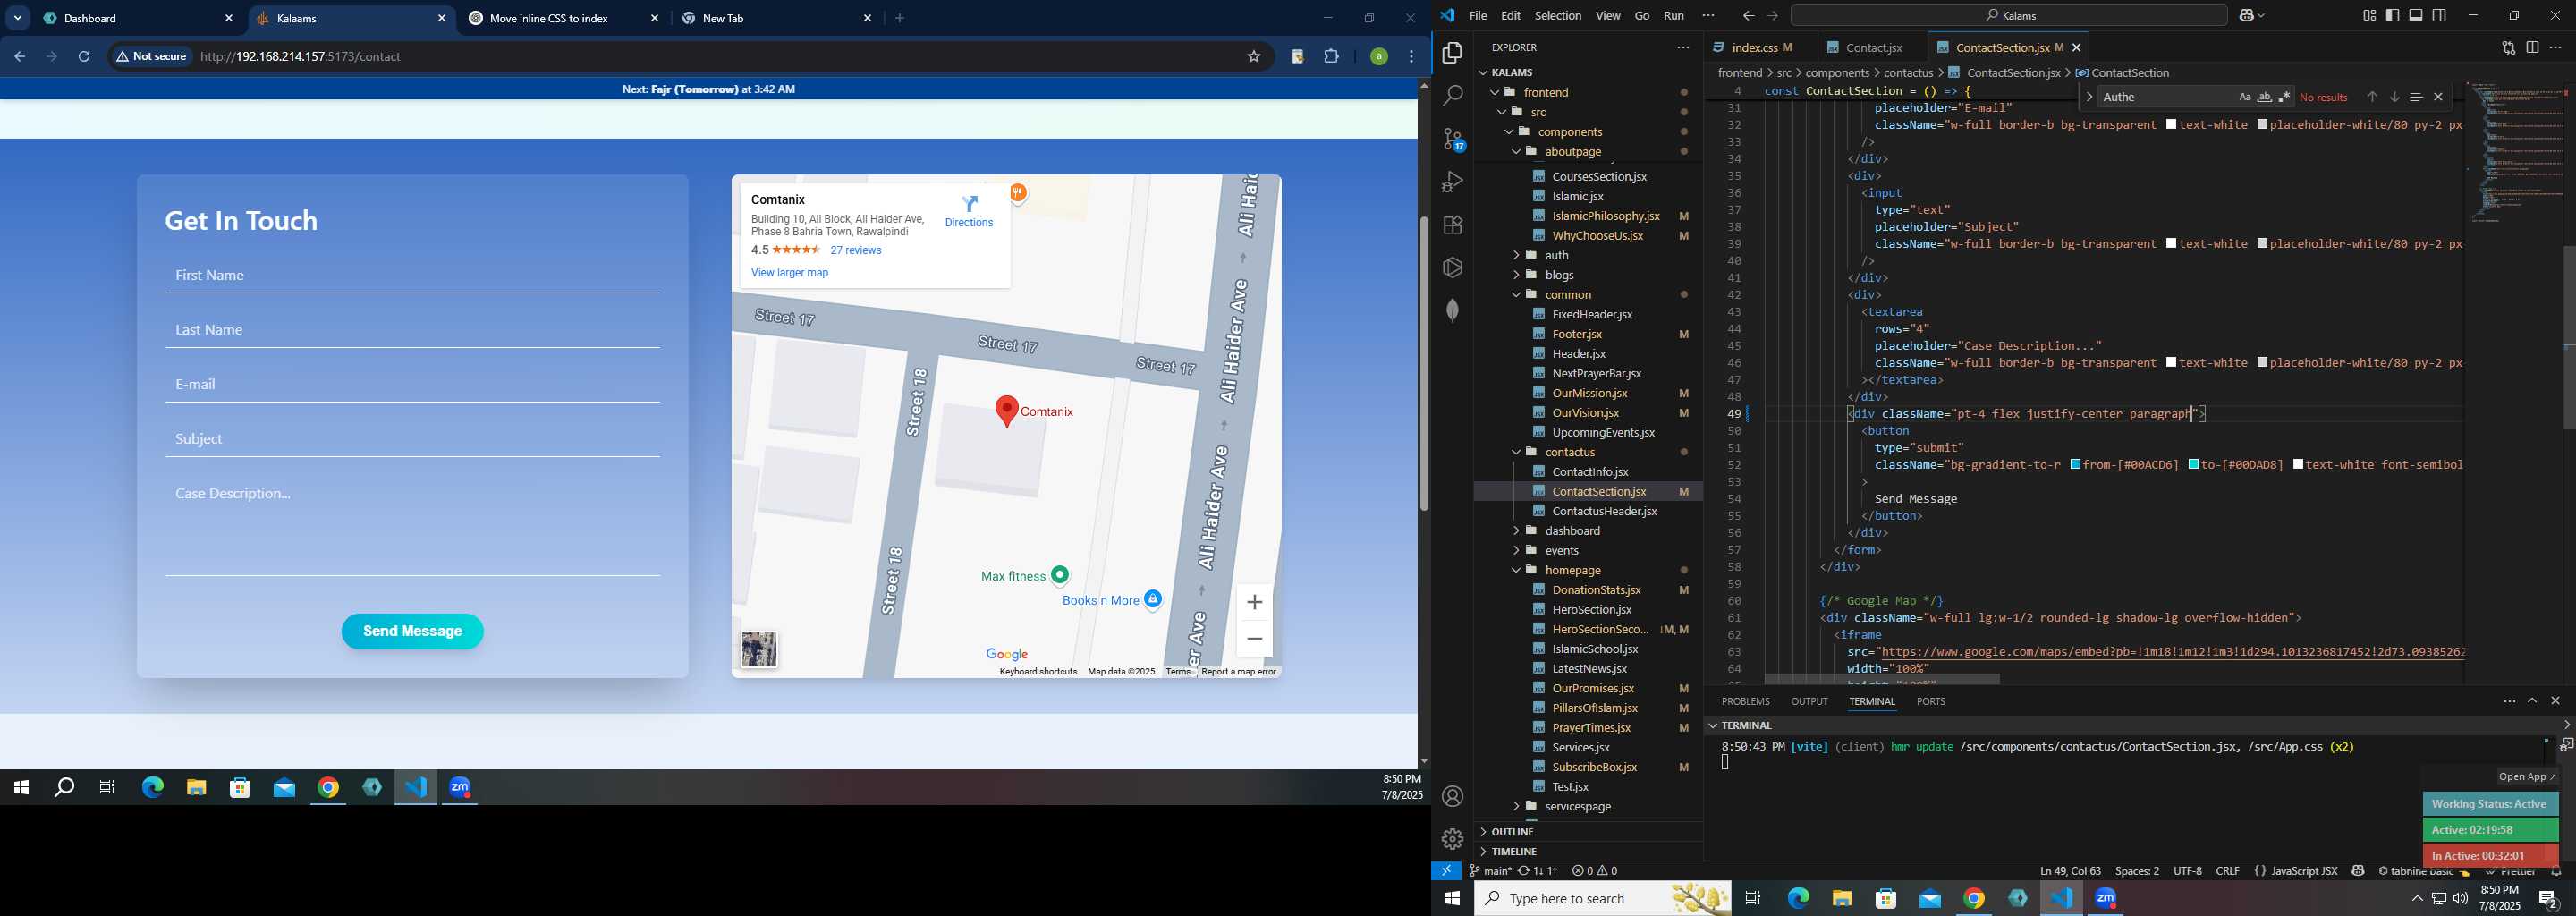This screenshot has height=916, width=2576.
Task: Close the find widget
Action: coord(2438,97)
